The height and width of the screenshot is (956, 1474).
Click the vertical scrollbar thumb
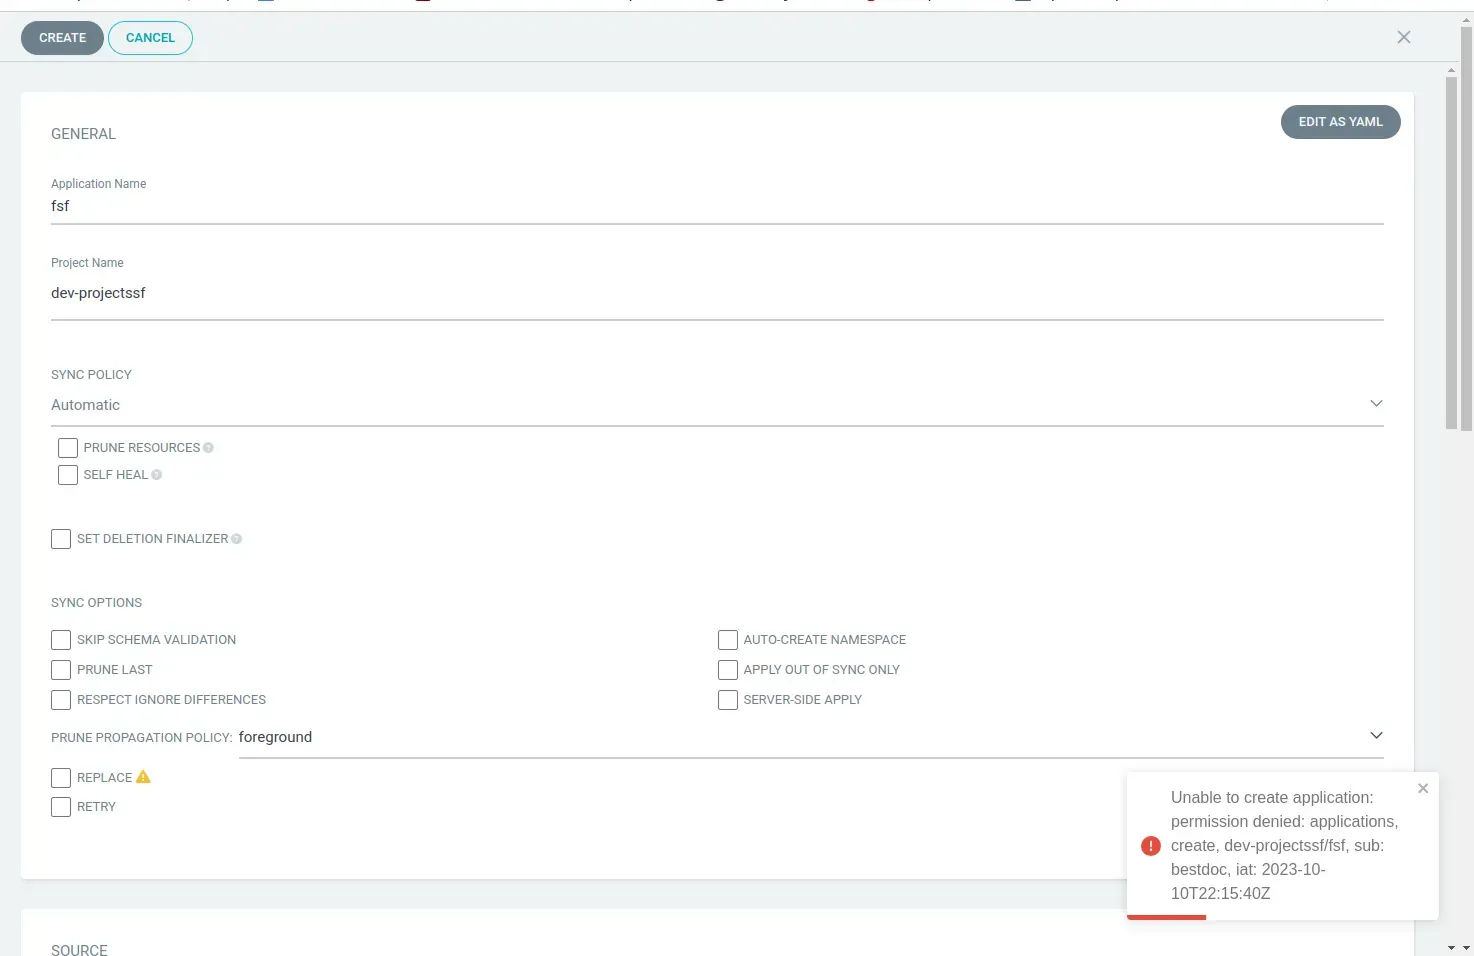point(1451,250)
